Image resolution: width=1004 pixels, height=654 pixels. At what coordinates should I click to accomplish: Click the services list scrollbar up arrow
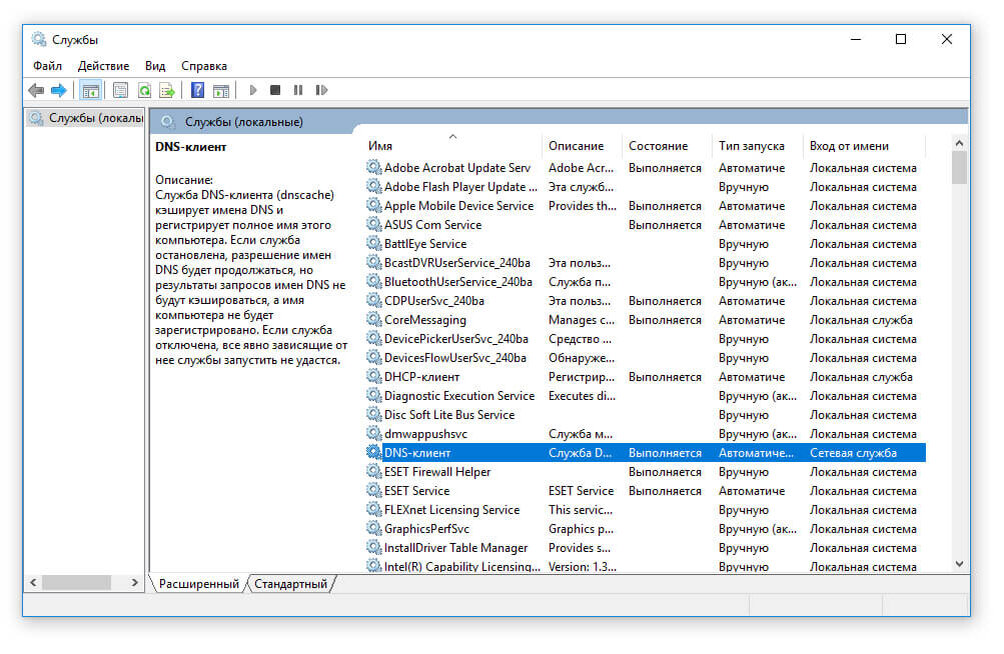pyautogui.click(x=959, y=143)
